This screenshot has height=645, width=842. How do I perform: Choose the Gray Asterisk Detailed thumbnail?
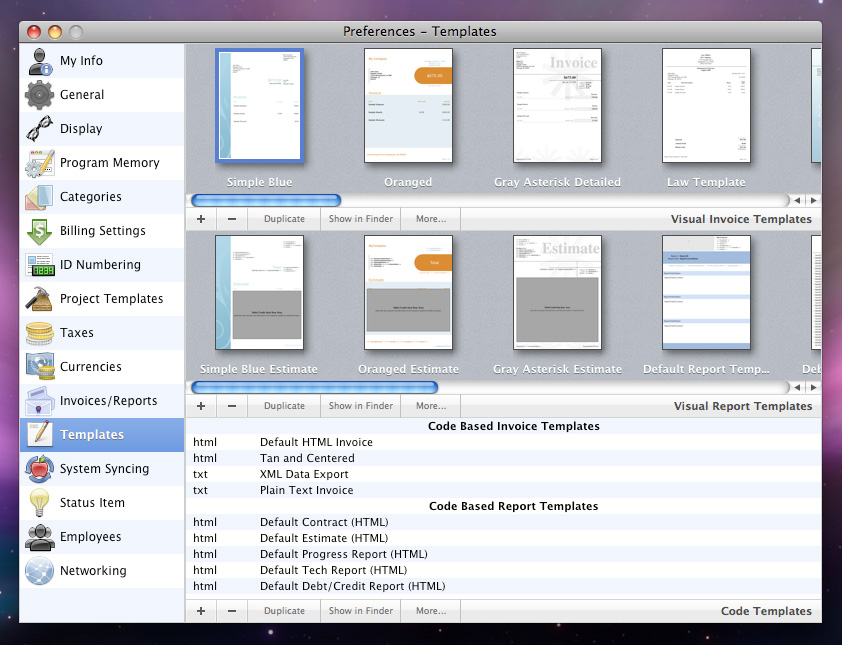click(x=557, y=105)
